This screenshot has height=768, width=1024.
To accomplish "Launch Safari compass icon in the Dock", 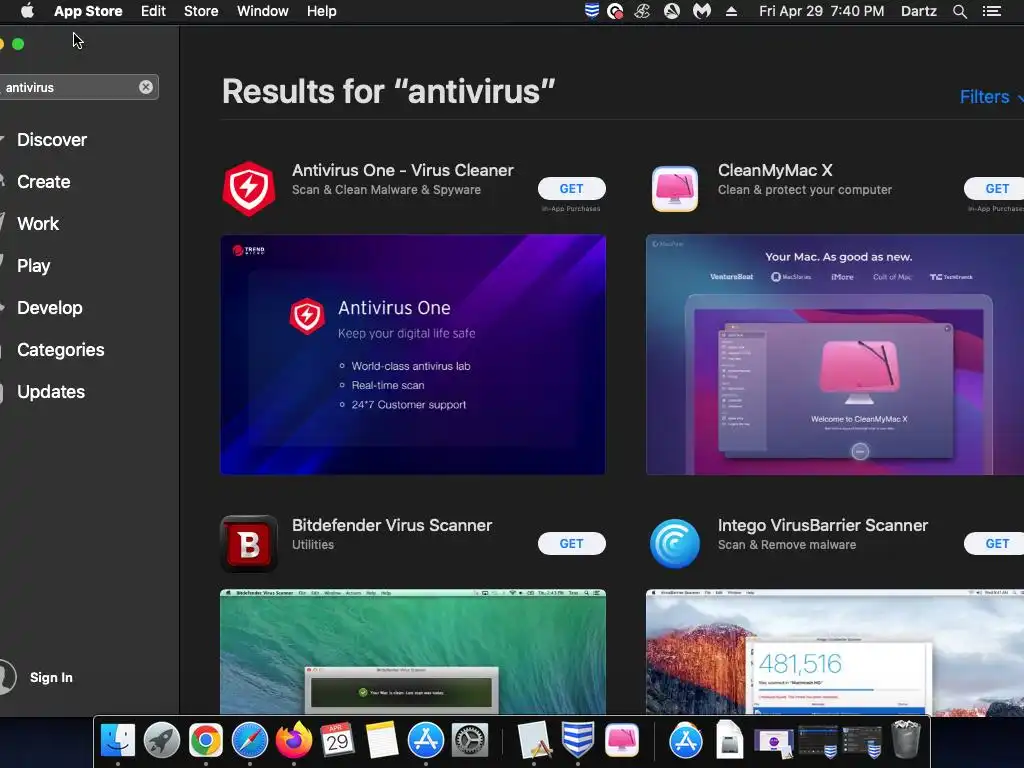I will (249, 741).
